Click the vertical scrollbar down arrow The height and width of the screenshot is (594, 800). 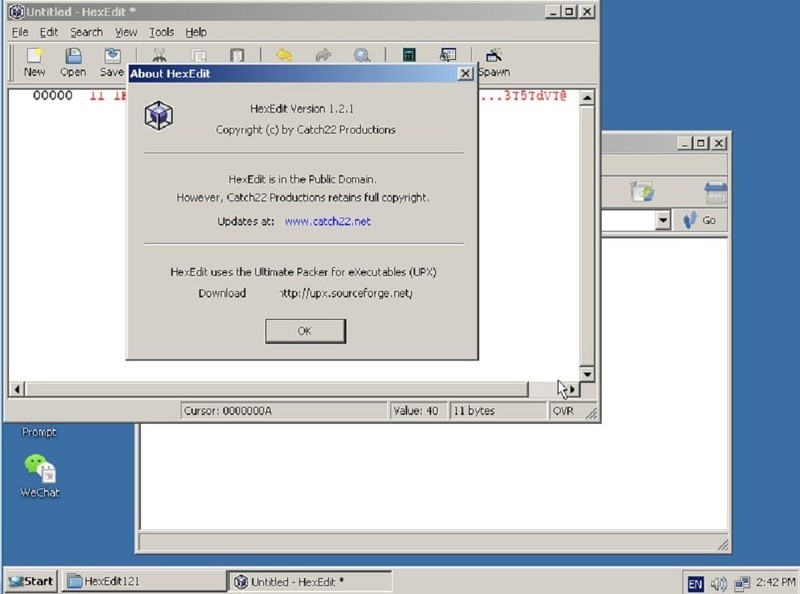point(587,374)
